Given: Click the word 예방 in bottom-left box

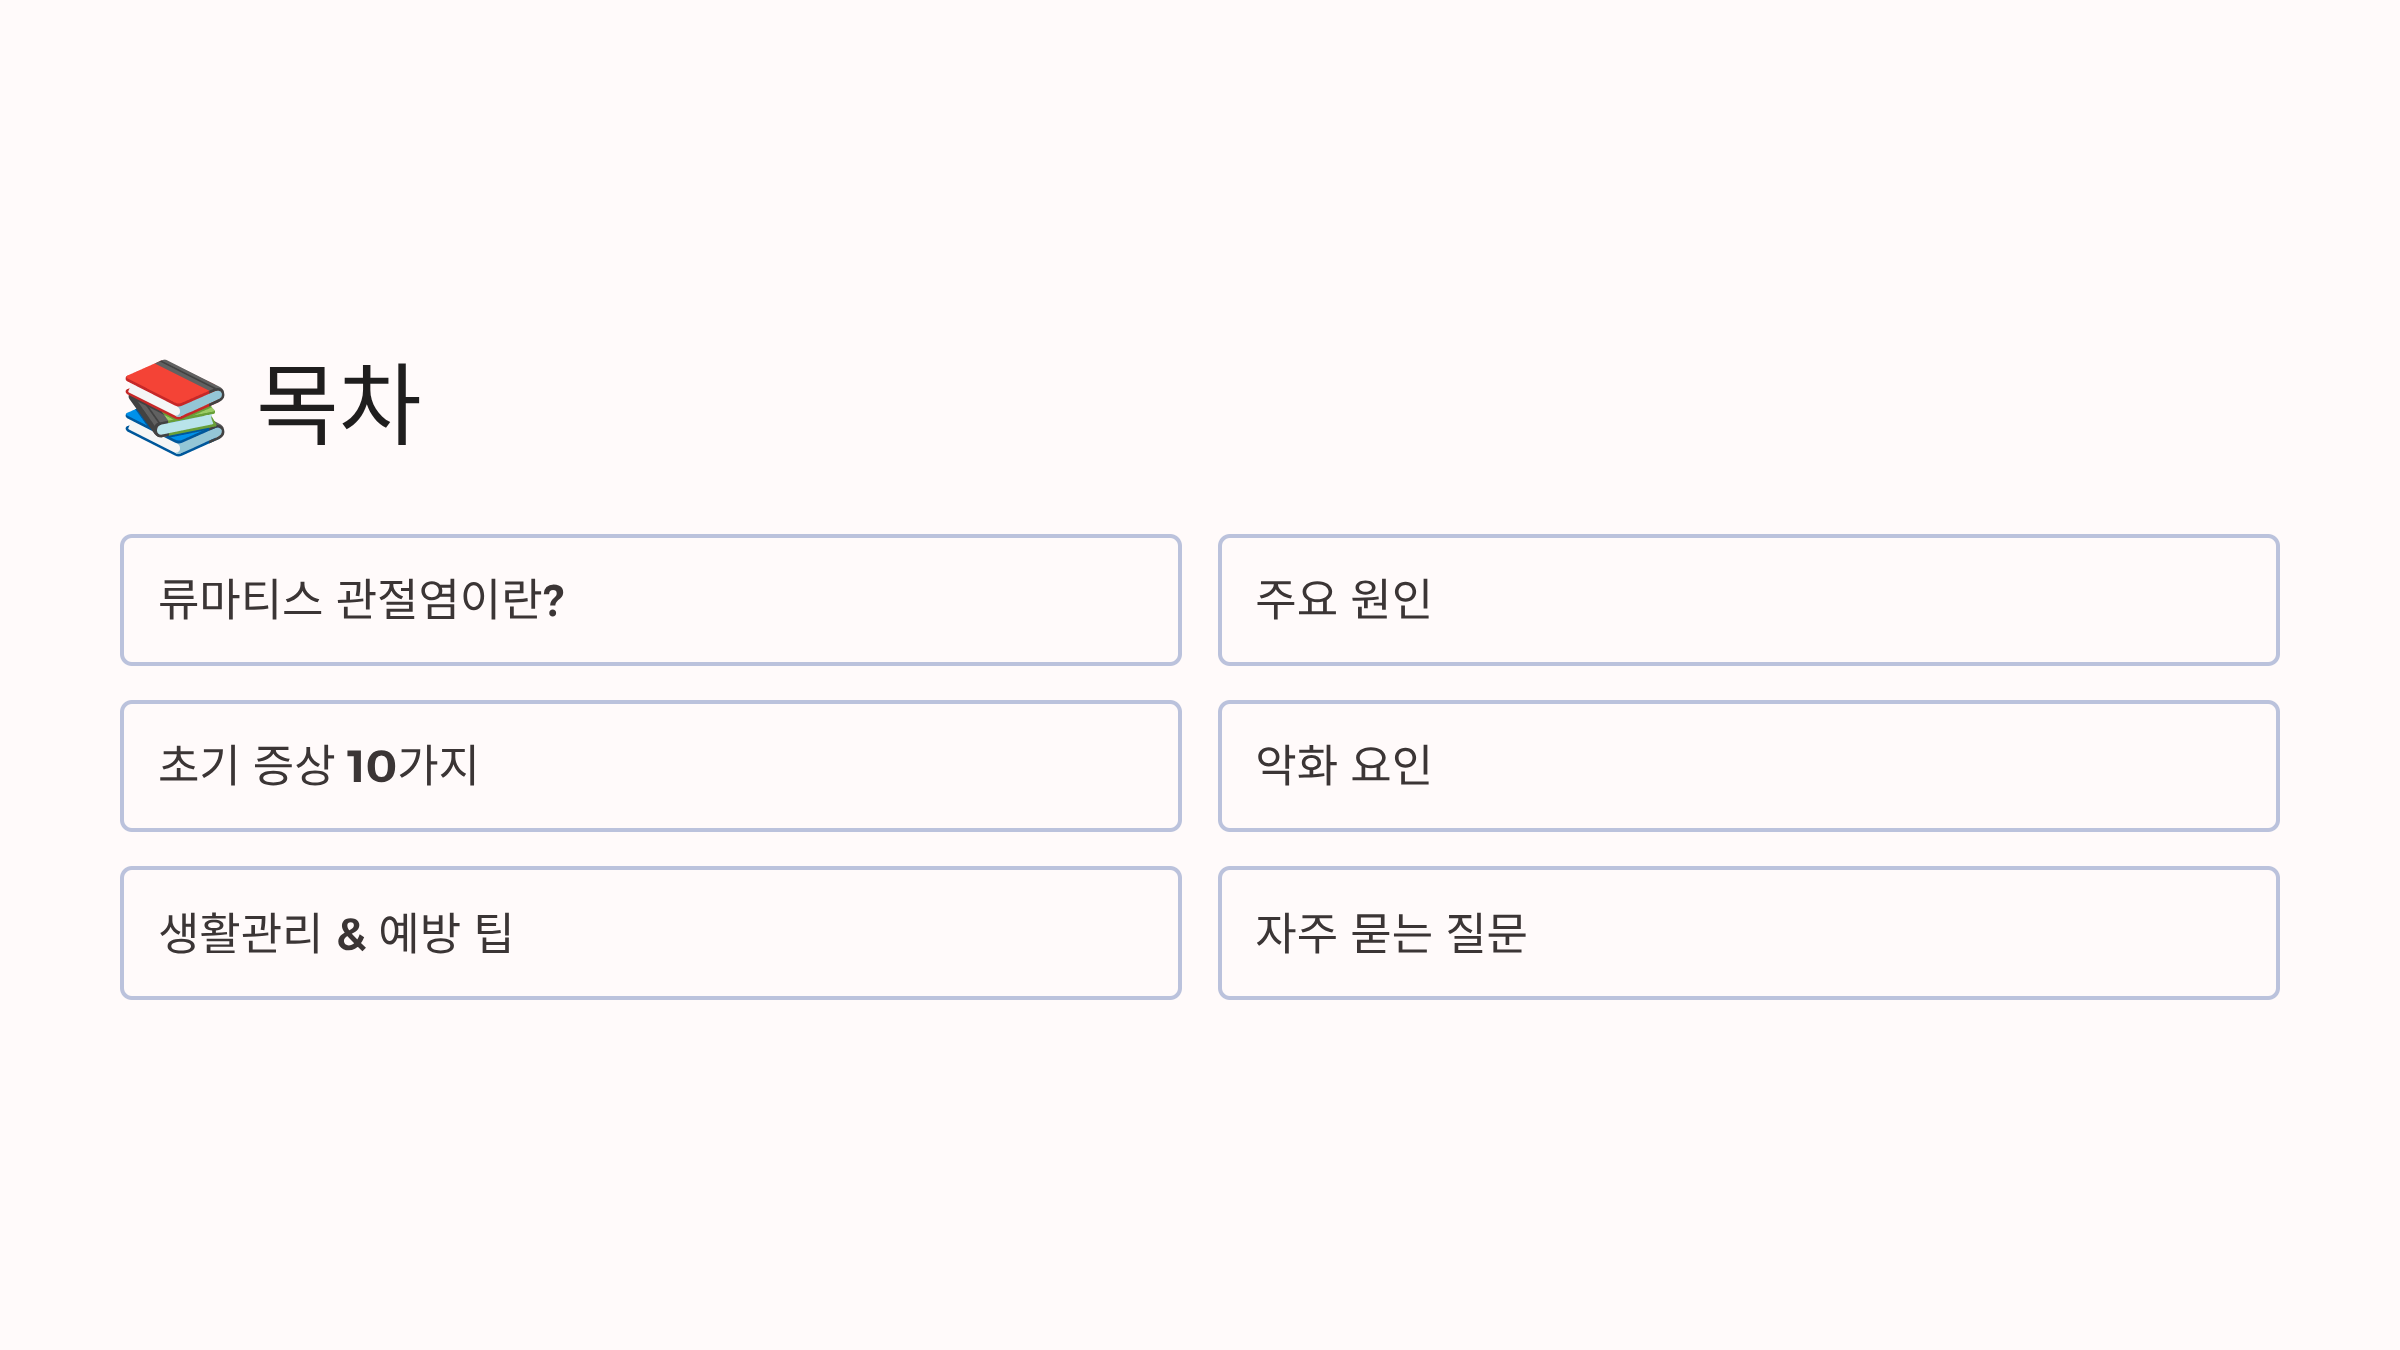Looking at the screenshot, I should (419, 933).
